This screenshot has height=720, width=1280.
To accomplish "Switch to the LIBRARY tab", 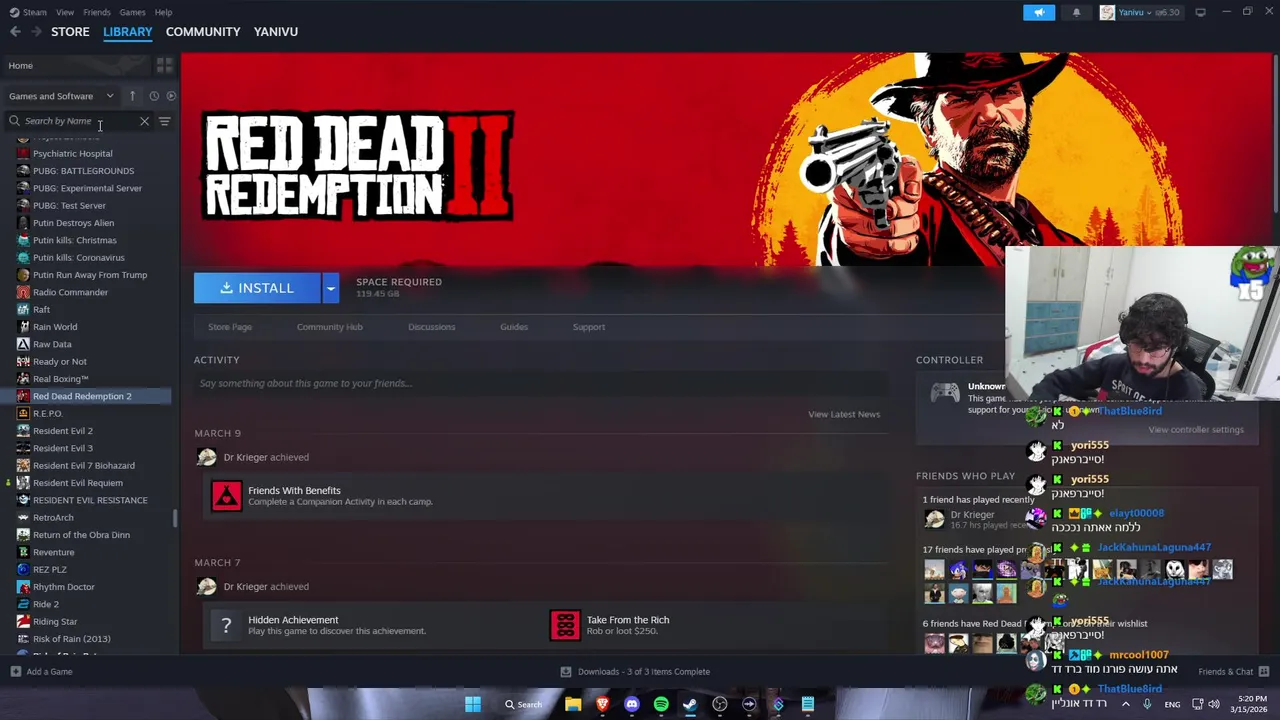I will [127, 32].
